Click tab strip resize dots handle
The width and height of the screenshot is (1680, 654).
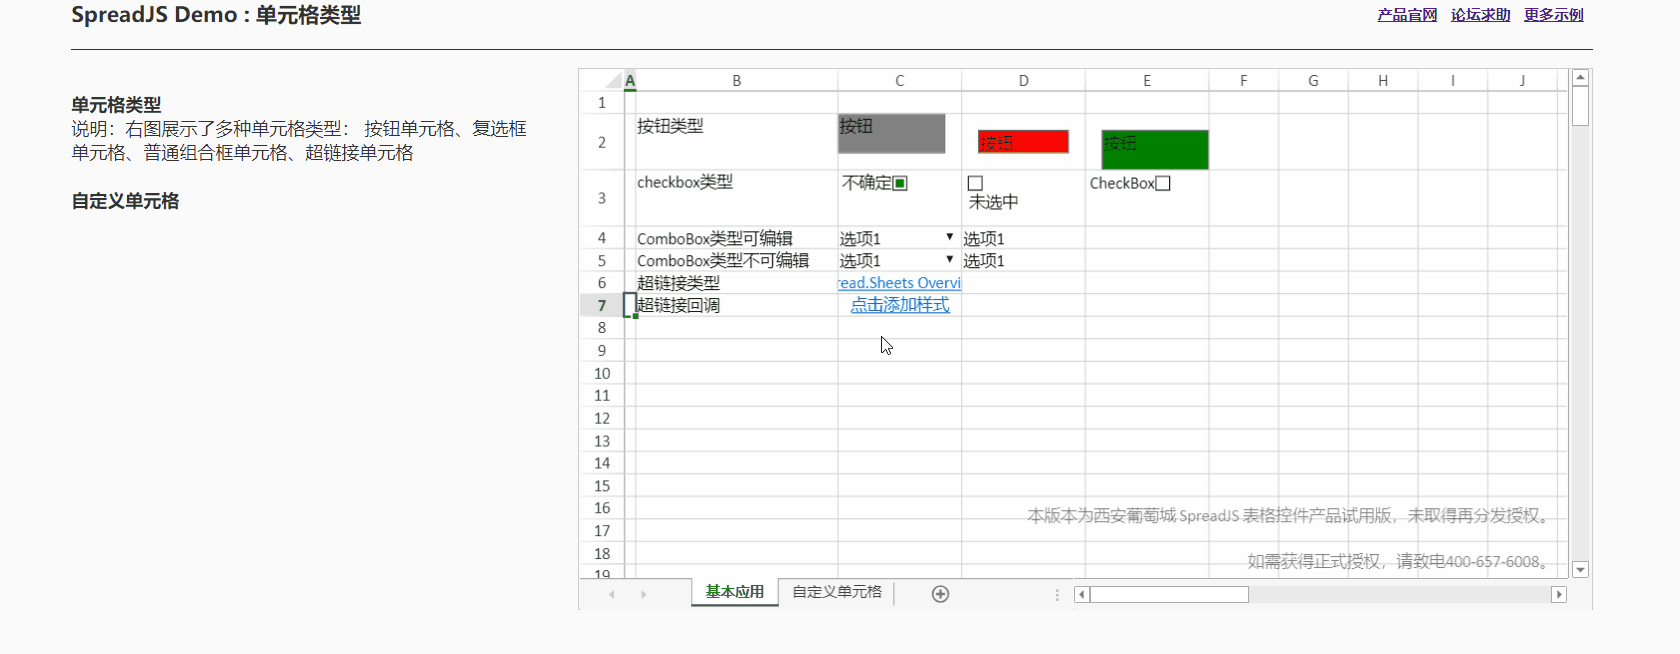click(x=1057, y=594)
